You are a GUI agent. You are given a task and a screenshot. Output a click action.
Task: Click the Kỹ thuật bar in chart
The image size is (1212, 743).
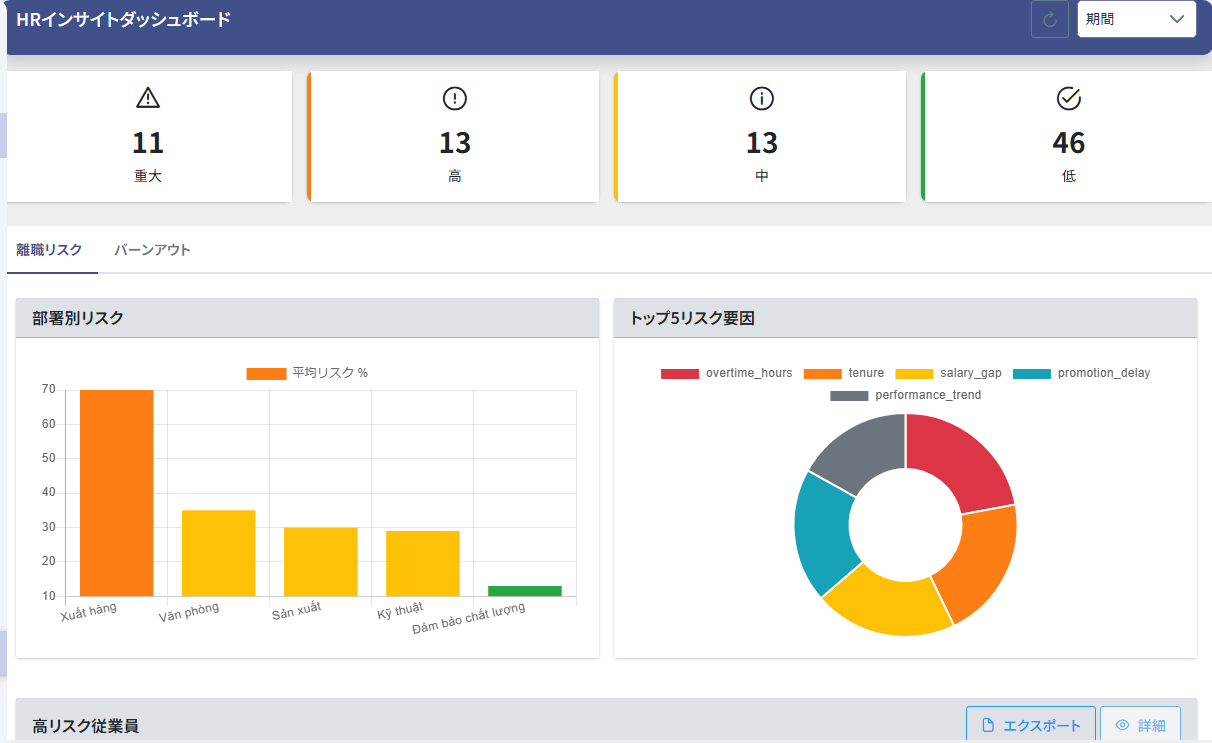pos(422,563)
